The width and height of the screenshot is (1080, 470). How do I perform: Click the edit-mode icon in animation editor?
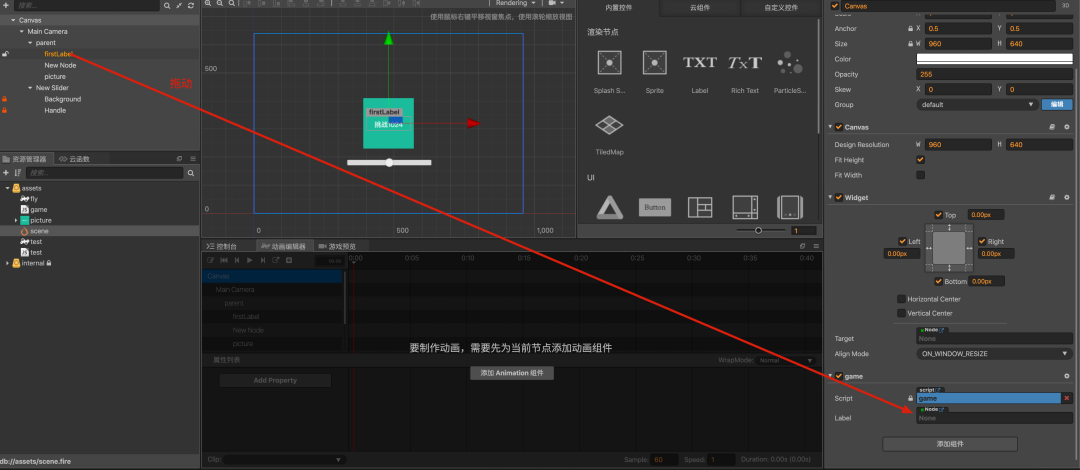click(x=211, y=260)
